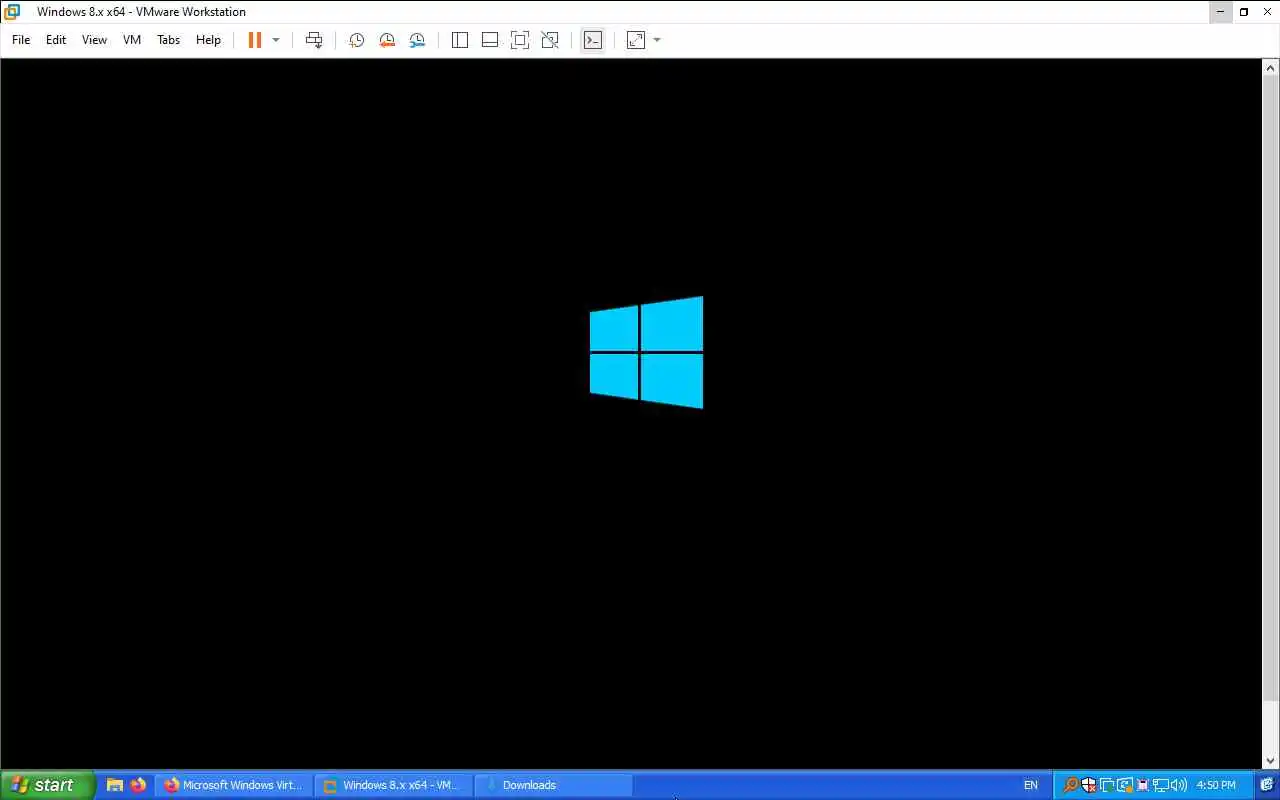Open the Windows start menu

point(48,785)
